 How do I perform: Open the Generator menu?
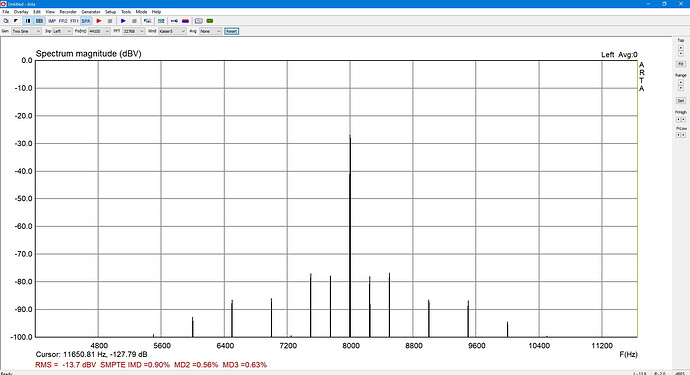click(91, 12)
